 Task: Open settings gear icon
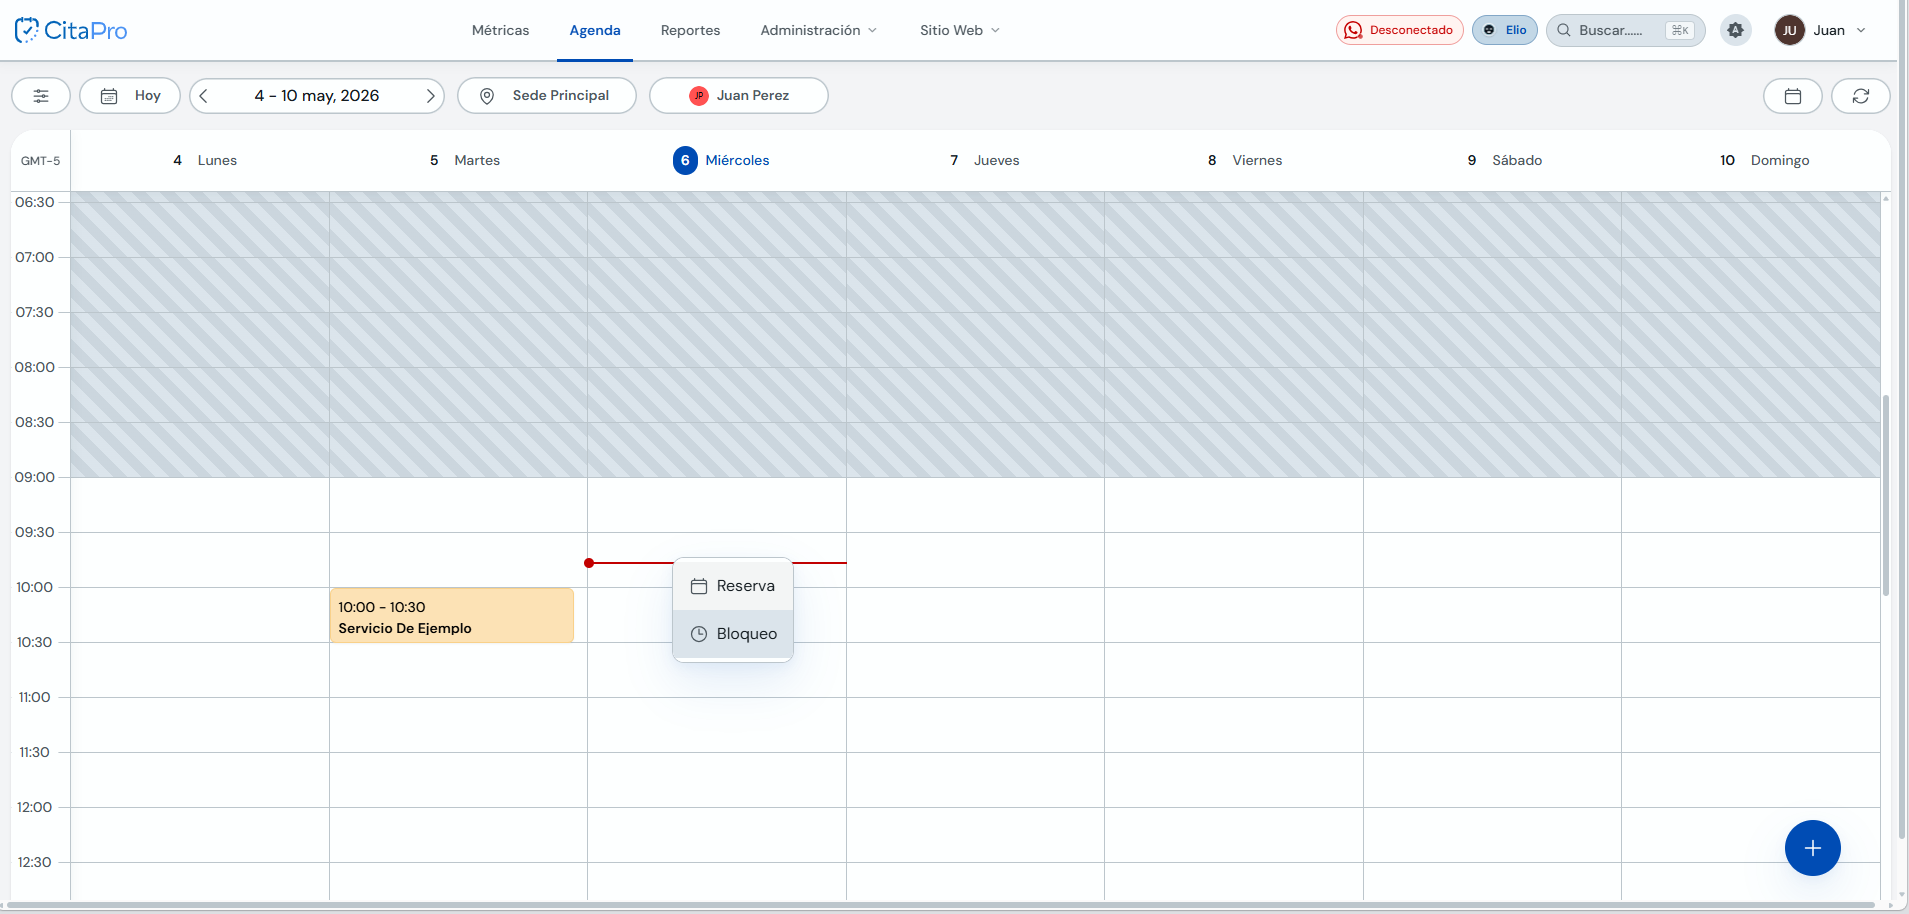(1736, 30)
